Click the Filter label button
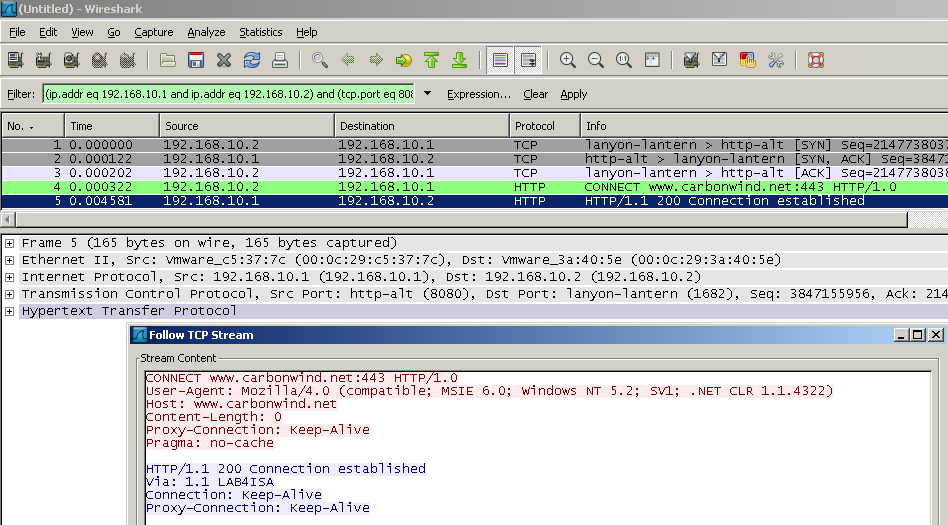 click(21, 94)
